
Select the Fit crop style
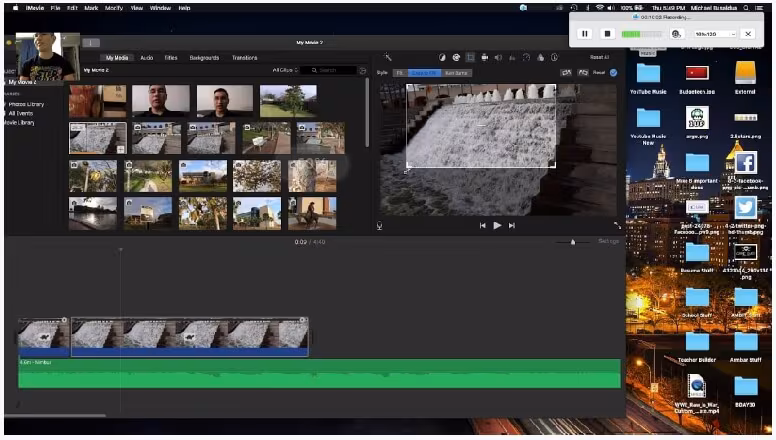tap(399, 73)
